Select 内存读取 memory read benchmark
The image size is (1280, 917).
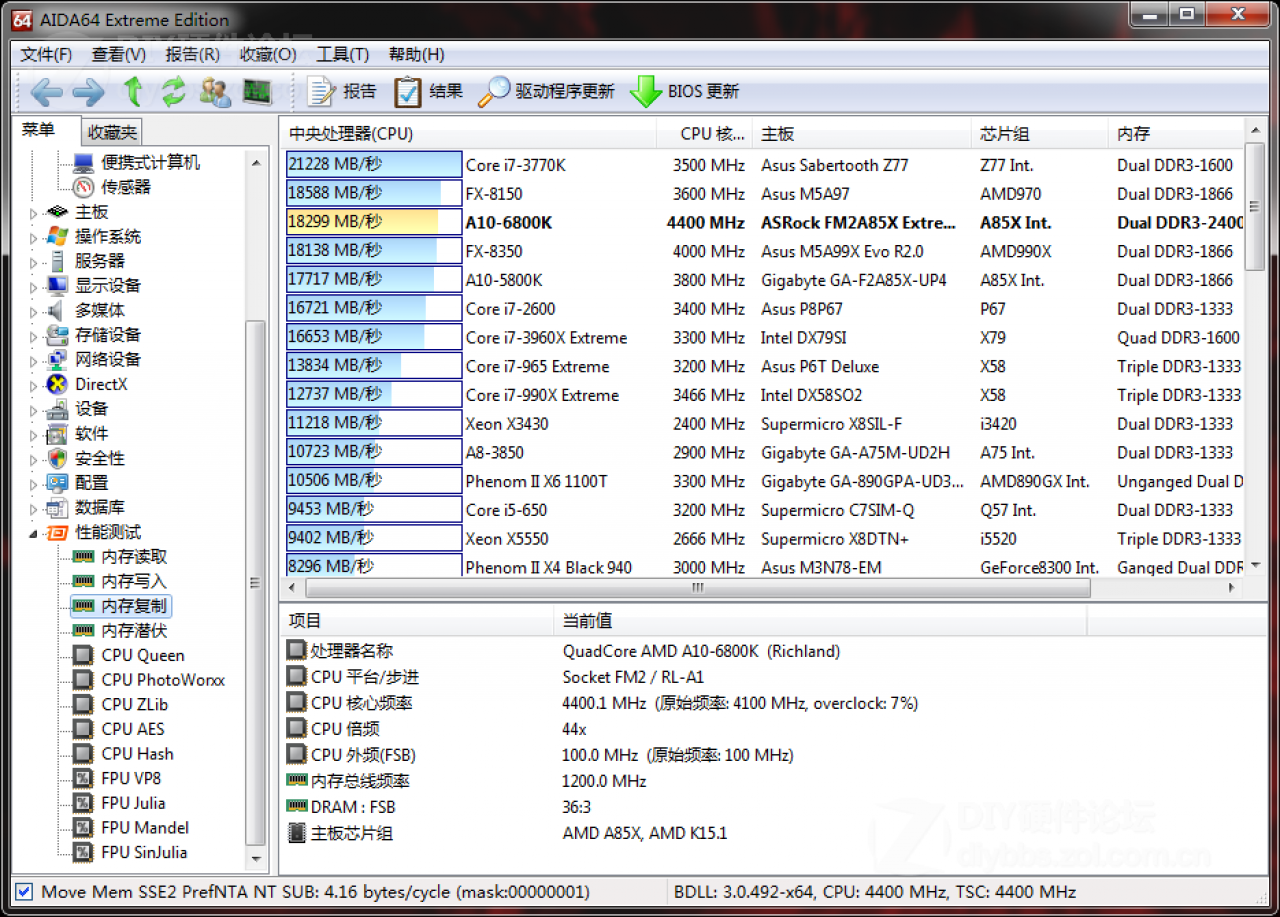pos(134,557)
